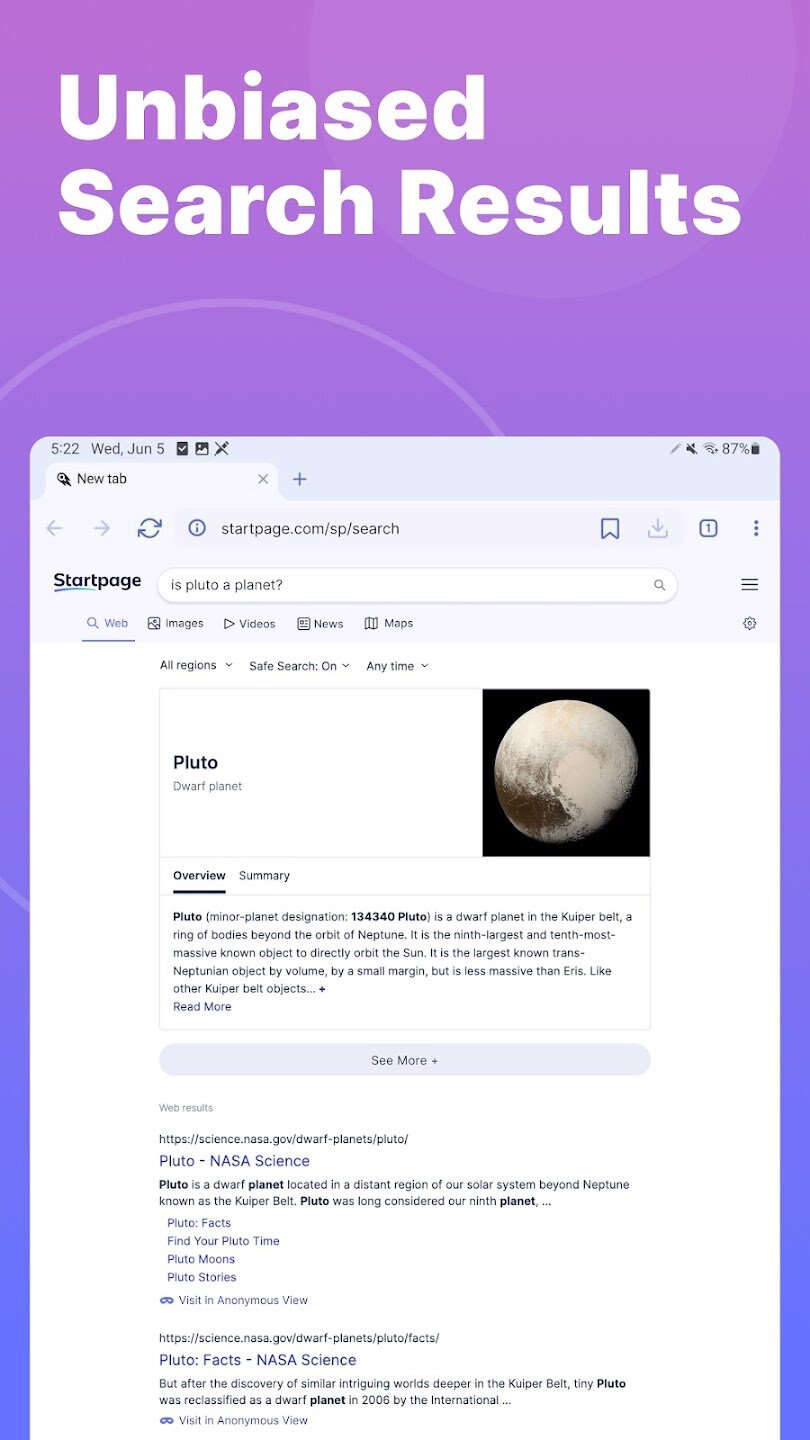Viewport: 810px width, 1440px height.
Task: Tap the Wi-Fi status bar icon
Action: [710, 449]
